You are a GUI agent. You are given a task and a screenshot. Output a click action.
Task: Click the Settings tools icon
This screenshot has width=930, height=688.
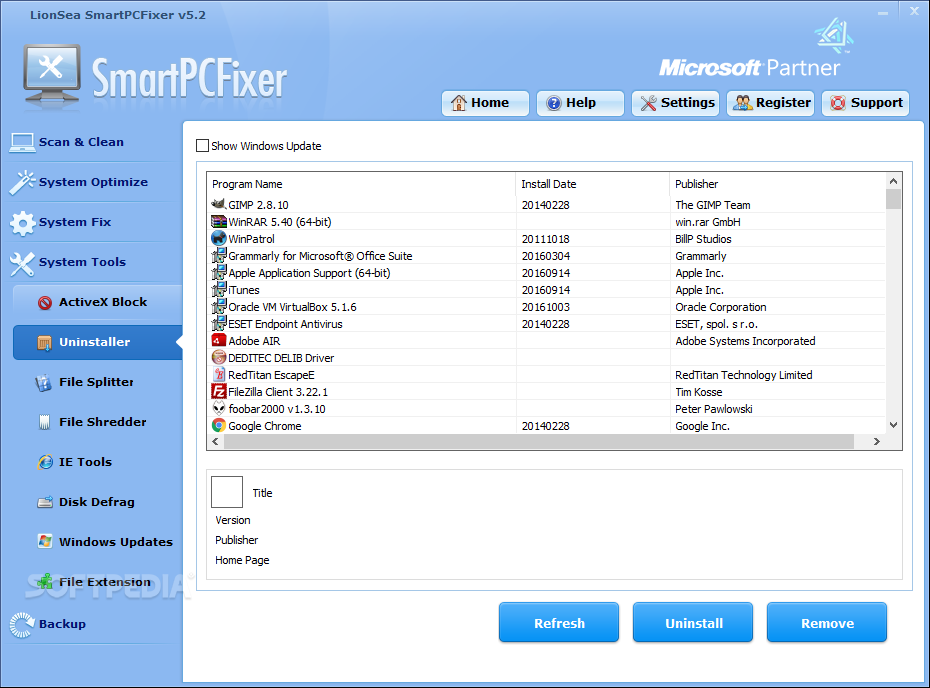coord(648,103)
